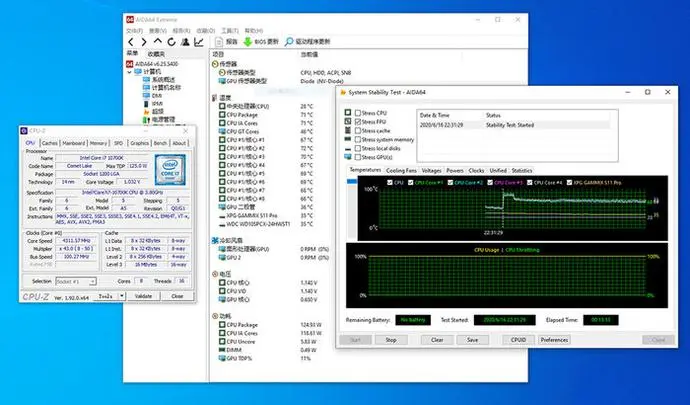690x405 pixels.
Task: Click the Power section header icon
Action: click(215, 316)
